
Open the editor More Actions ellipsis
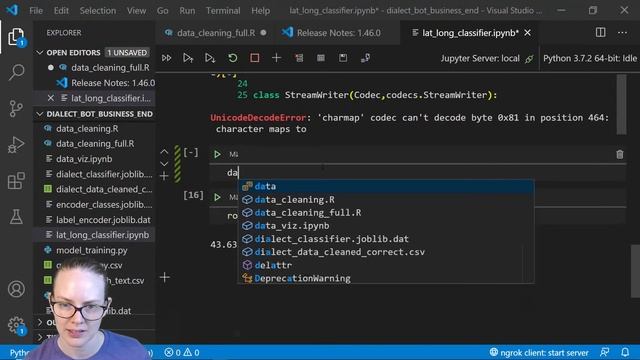point(622,33)
